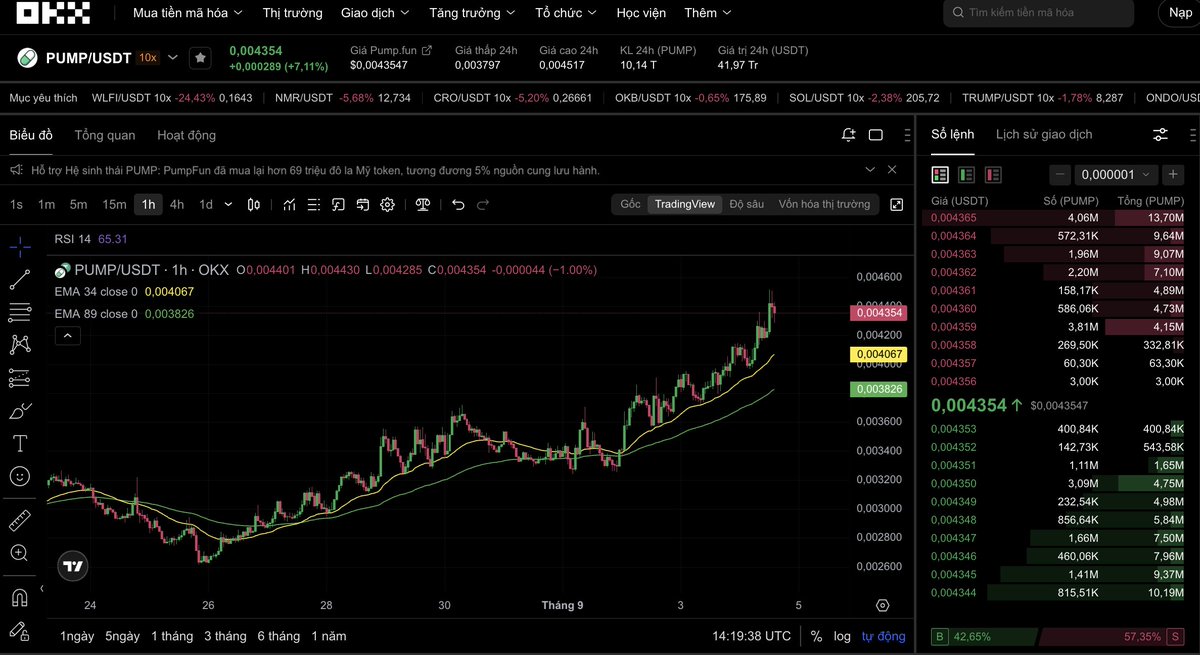1200x655 pixels.
Task: Click the lock drawings pencil icon
Action: 19,631
